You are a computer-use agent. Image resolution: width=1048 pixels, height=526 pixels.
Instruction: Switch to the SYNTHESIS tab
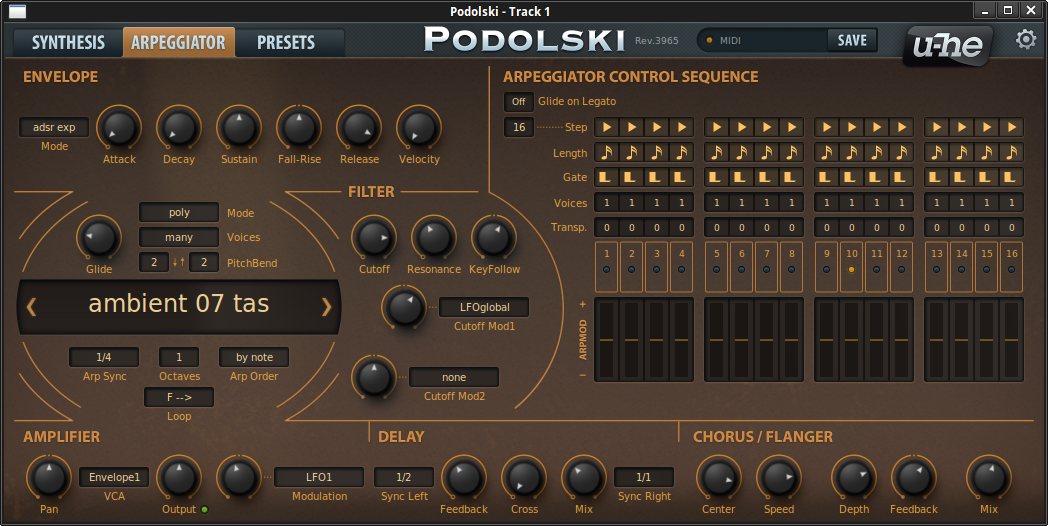(68, 42)
